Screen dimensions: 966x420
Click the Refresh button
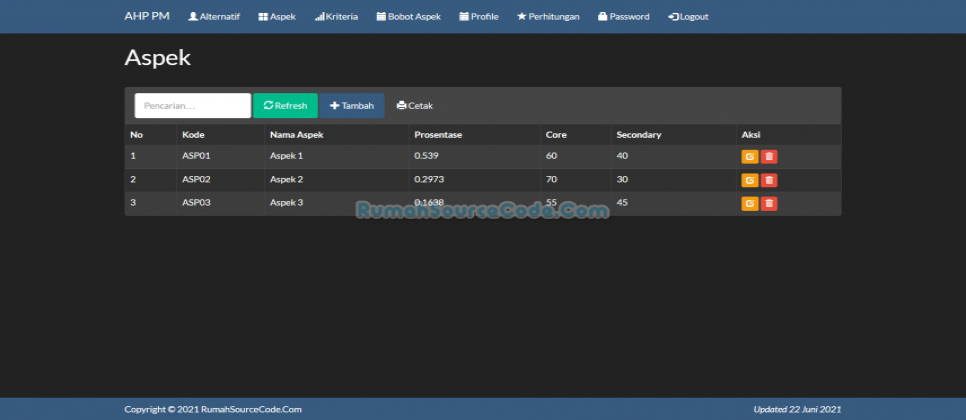tap(285, 105)
